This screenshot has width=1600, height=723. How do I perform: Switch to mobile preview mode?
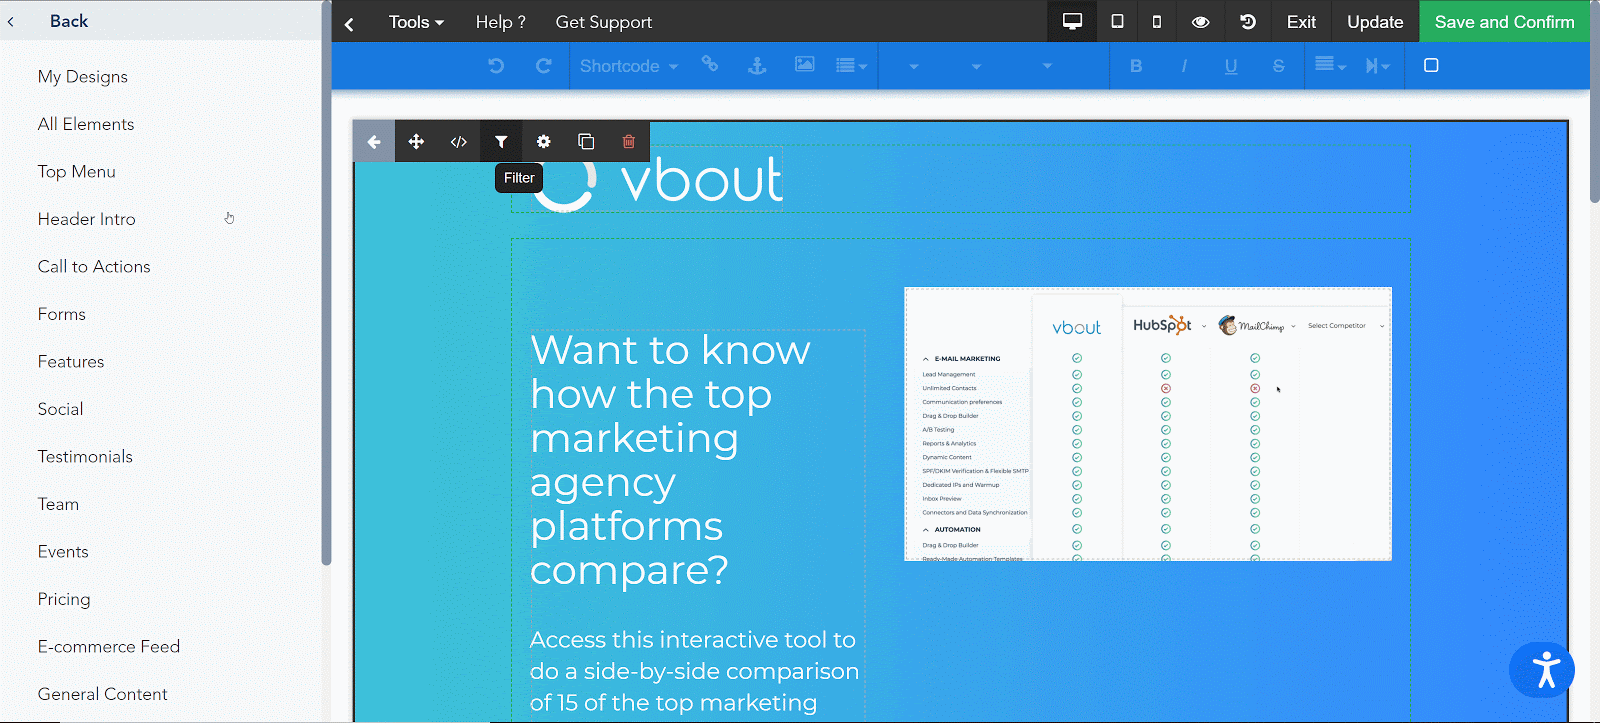pos(1157,21)
